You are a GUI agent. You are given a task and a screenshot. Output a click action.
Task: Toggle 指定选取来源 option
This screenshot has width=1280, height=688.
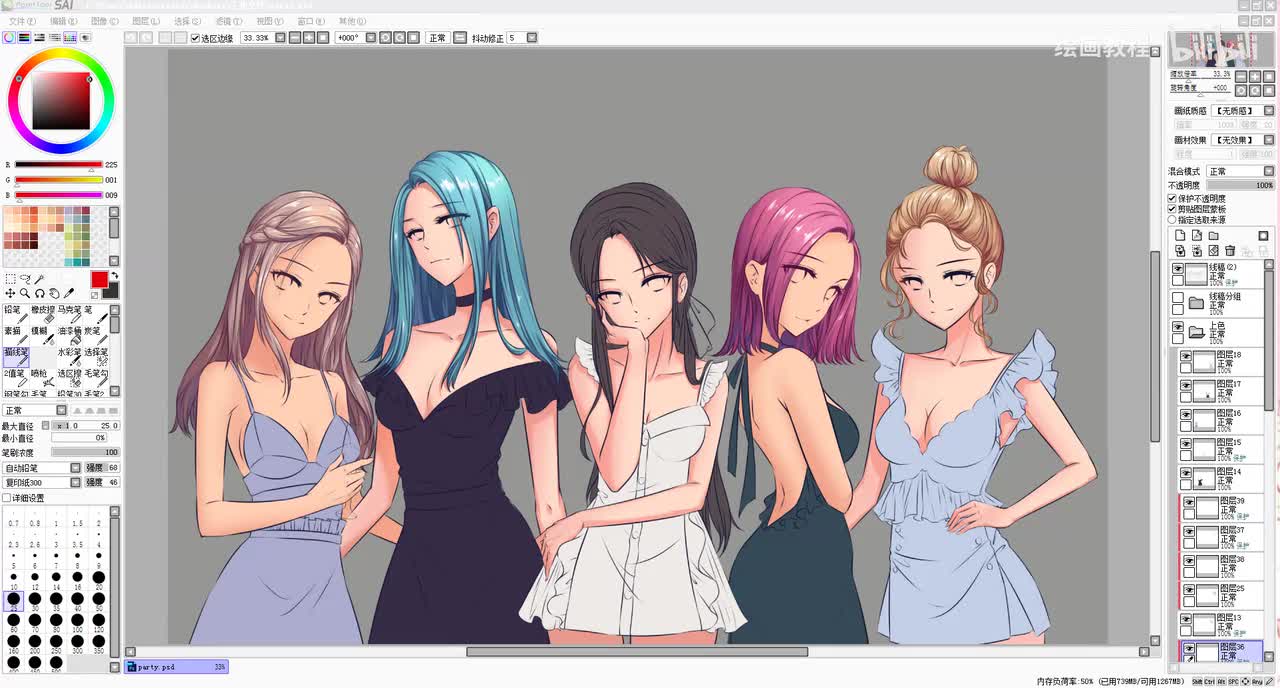pyautogui.click(x=1172, y=220)
